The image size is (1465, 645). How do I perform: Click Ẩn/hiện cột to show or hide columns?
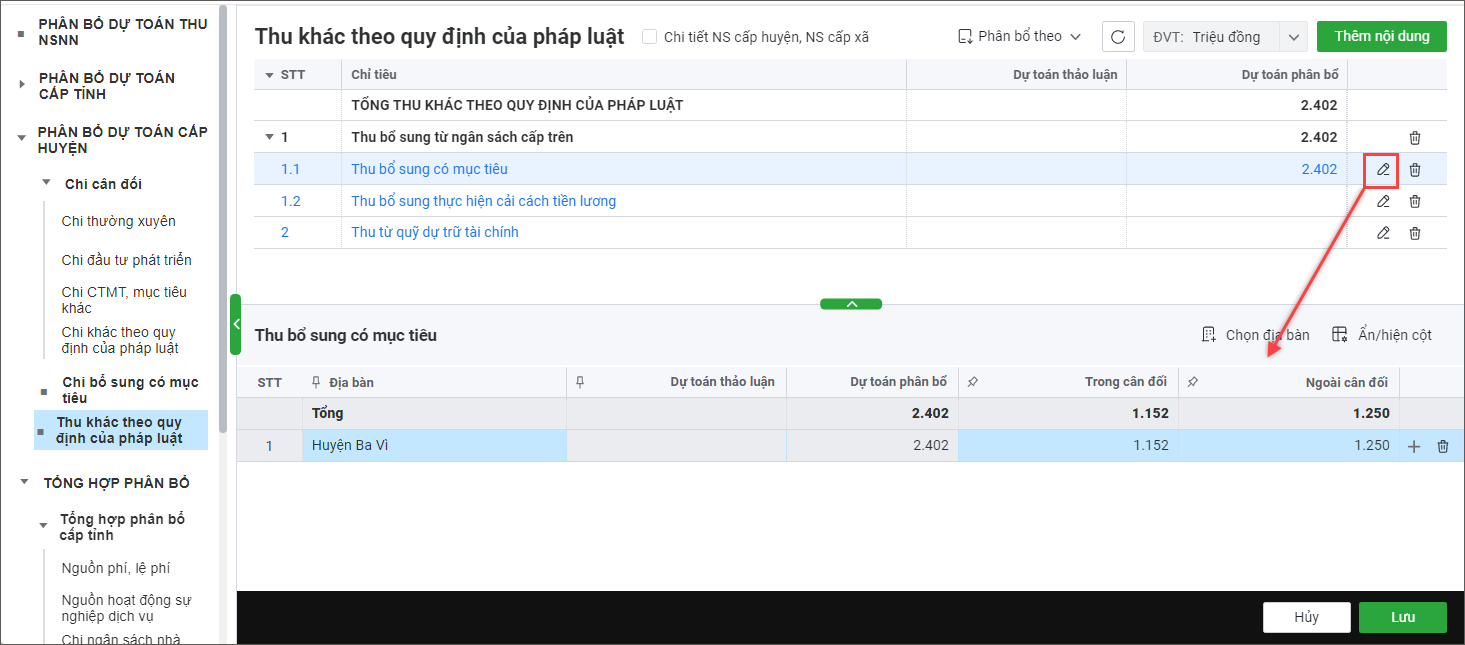coord(1383,335)
